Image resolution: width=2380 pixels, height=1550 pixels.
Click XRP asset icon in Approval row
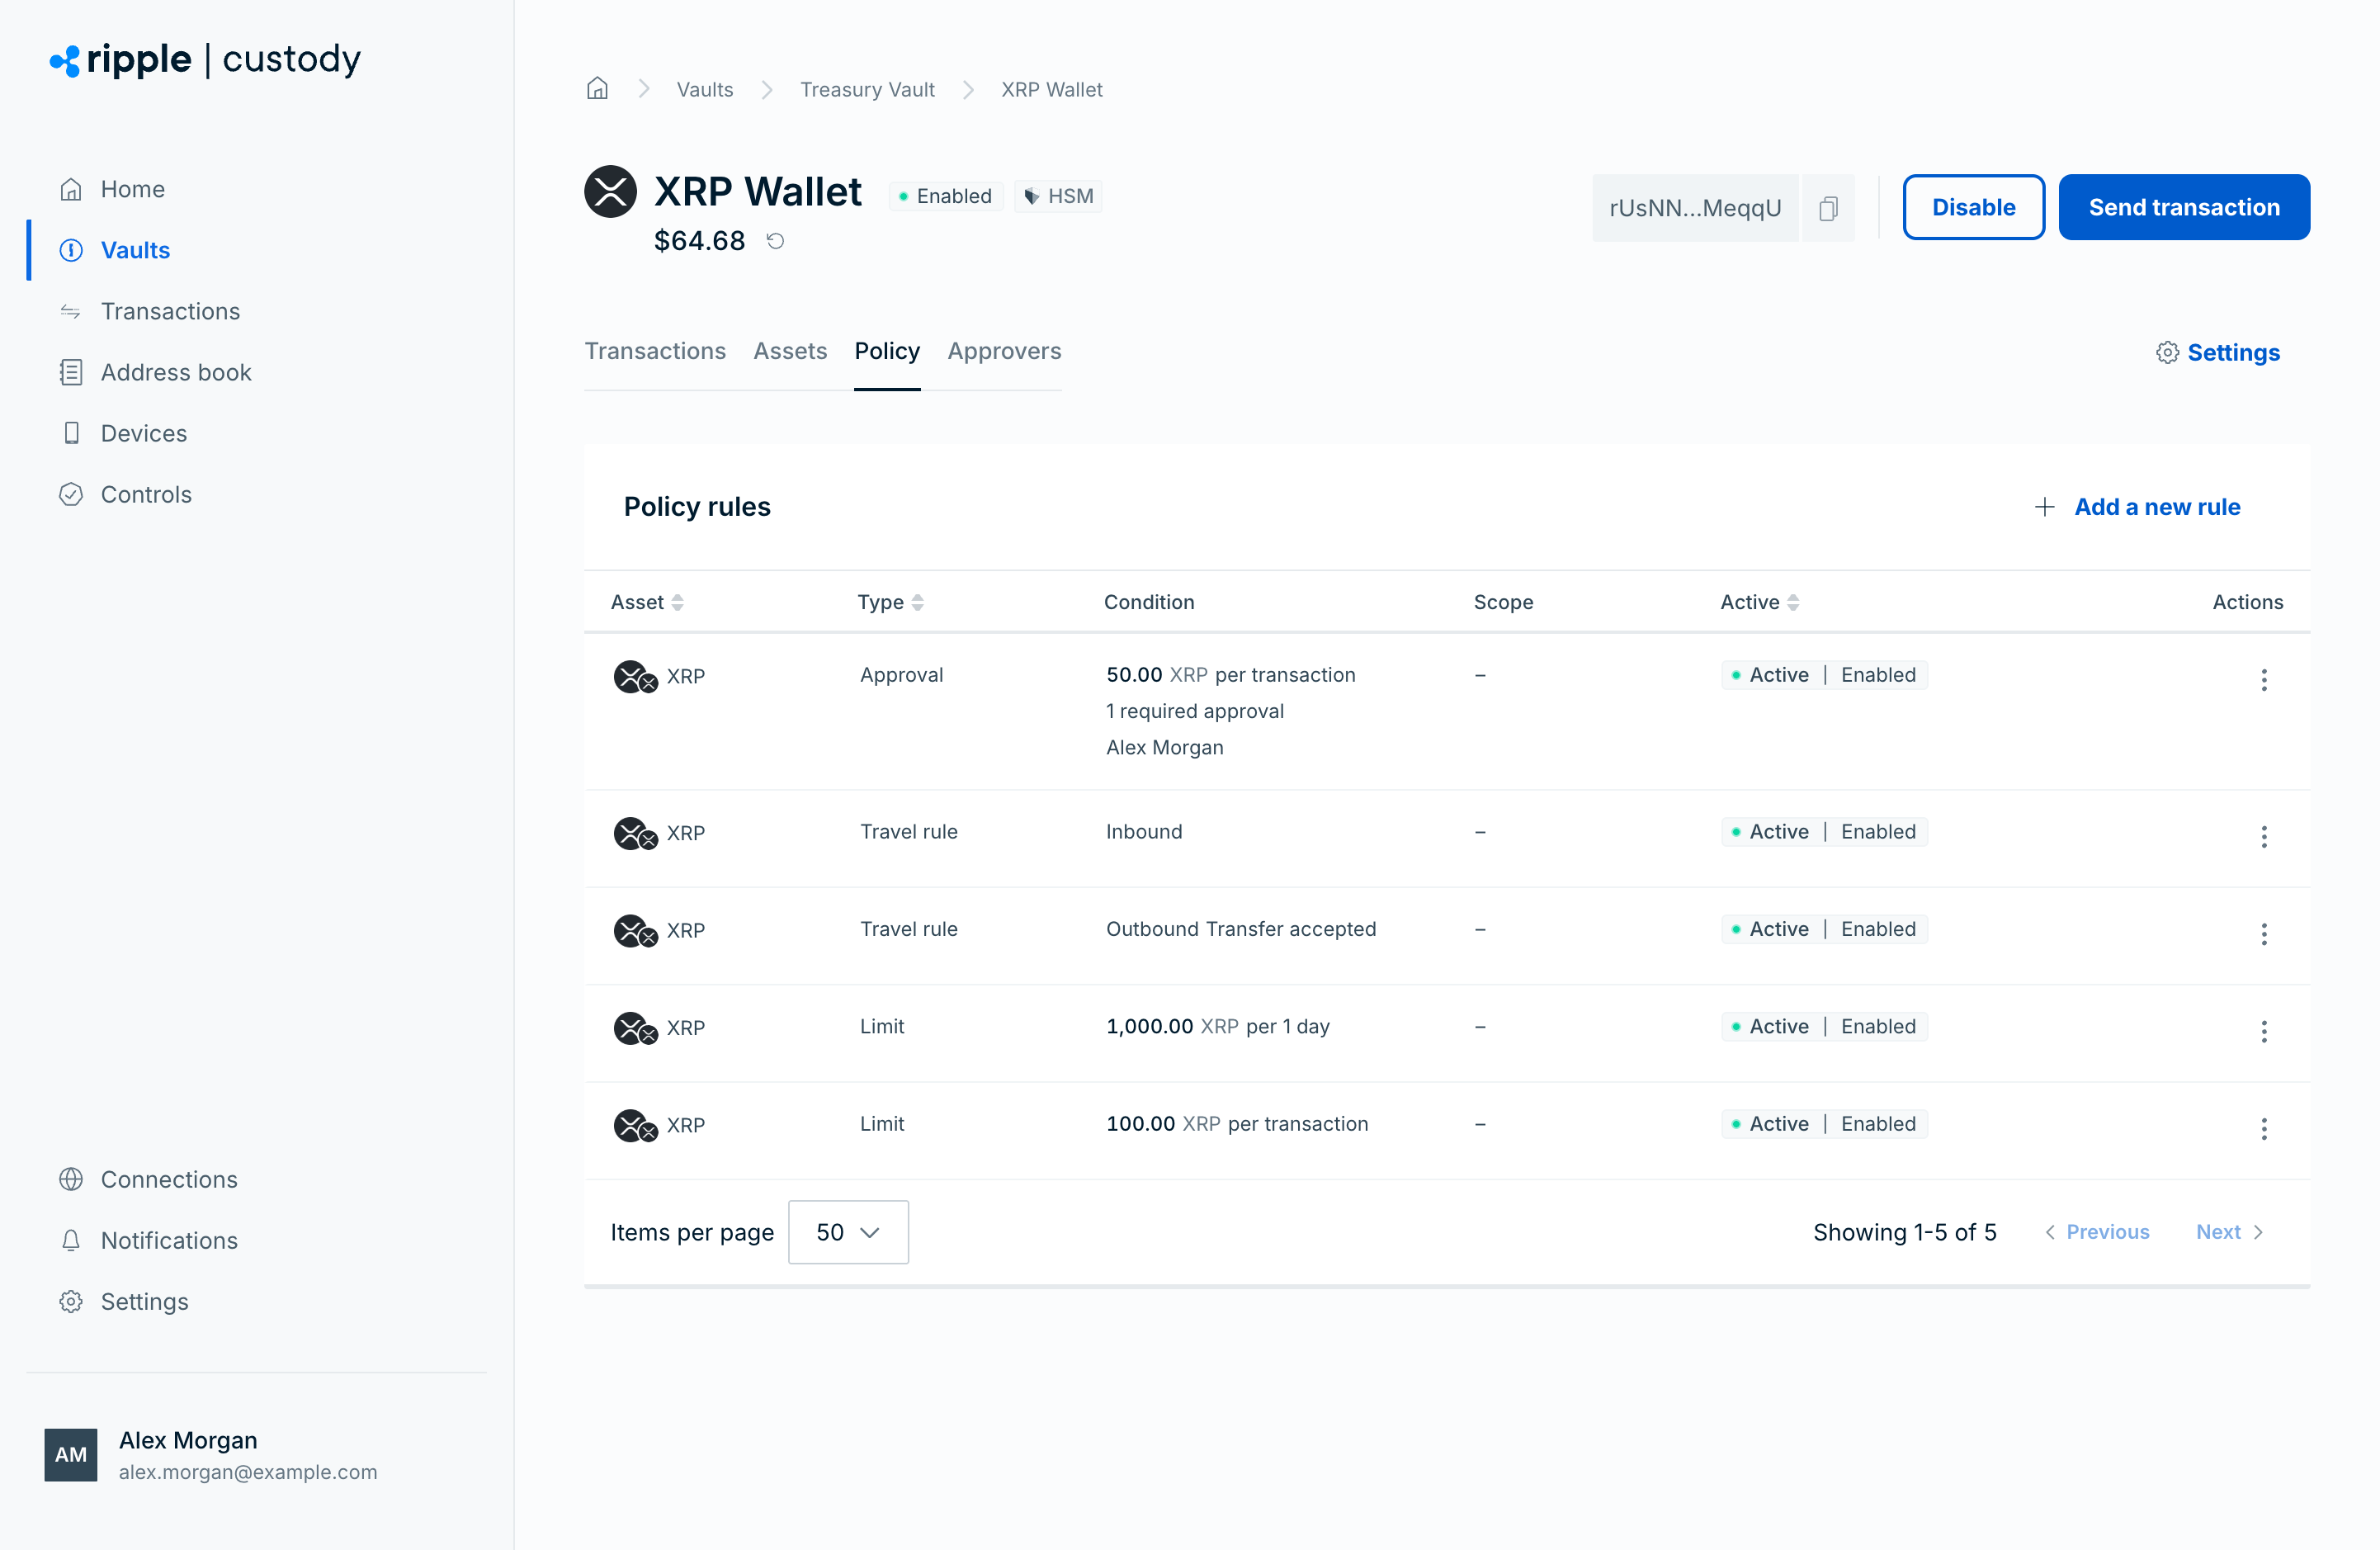click(x=635, y=677)
